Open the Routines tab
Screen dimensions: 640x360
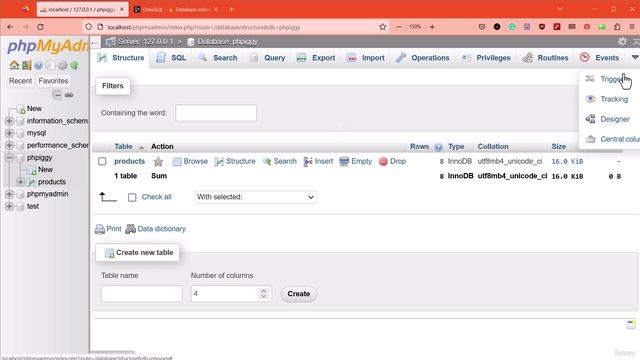[x=546, y=58]
